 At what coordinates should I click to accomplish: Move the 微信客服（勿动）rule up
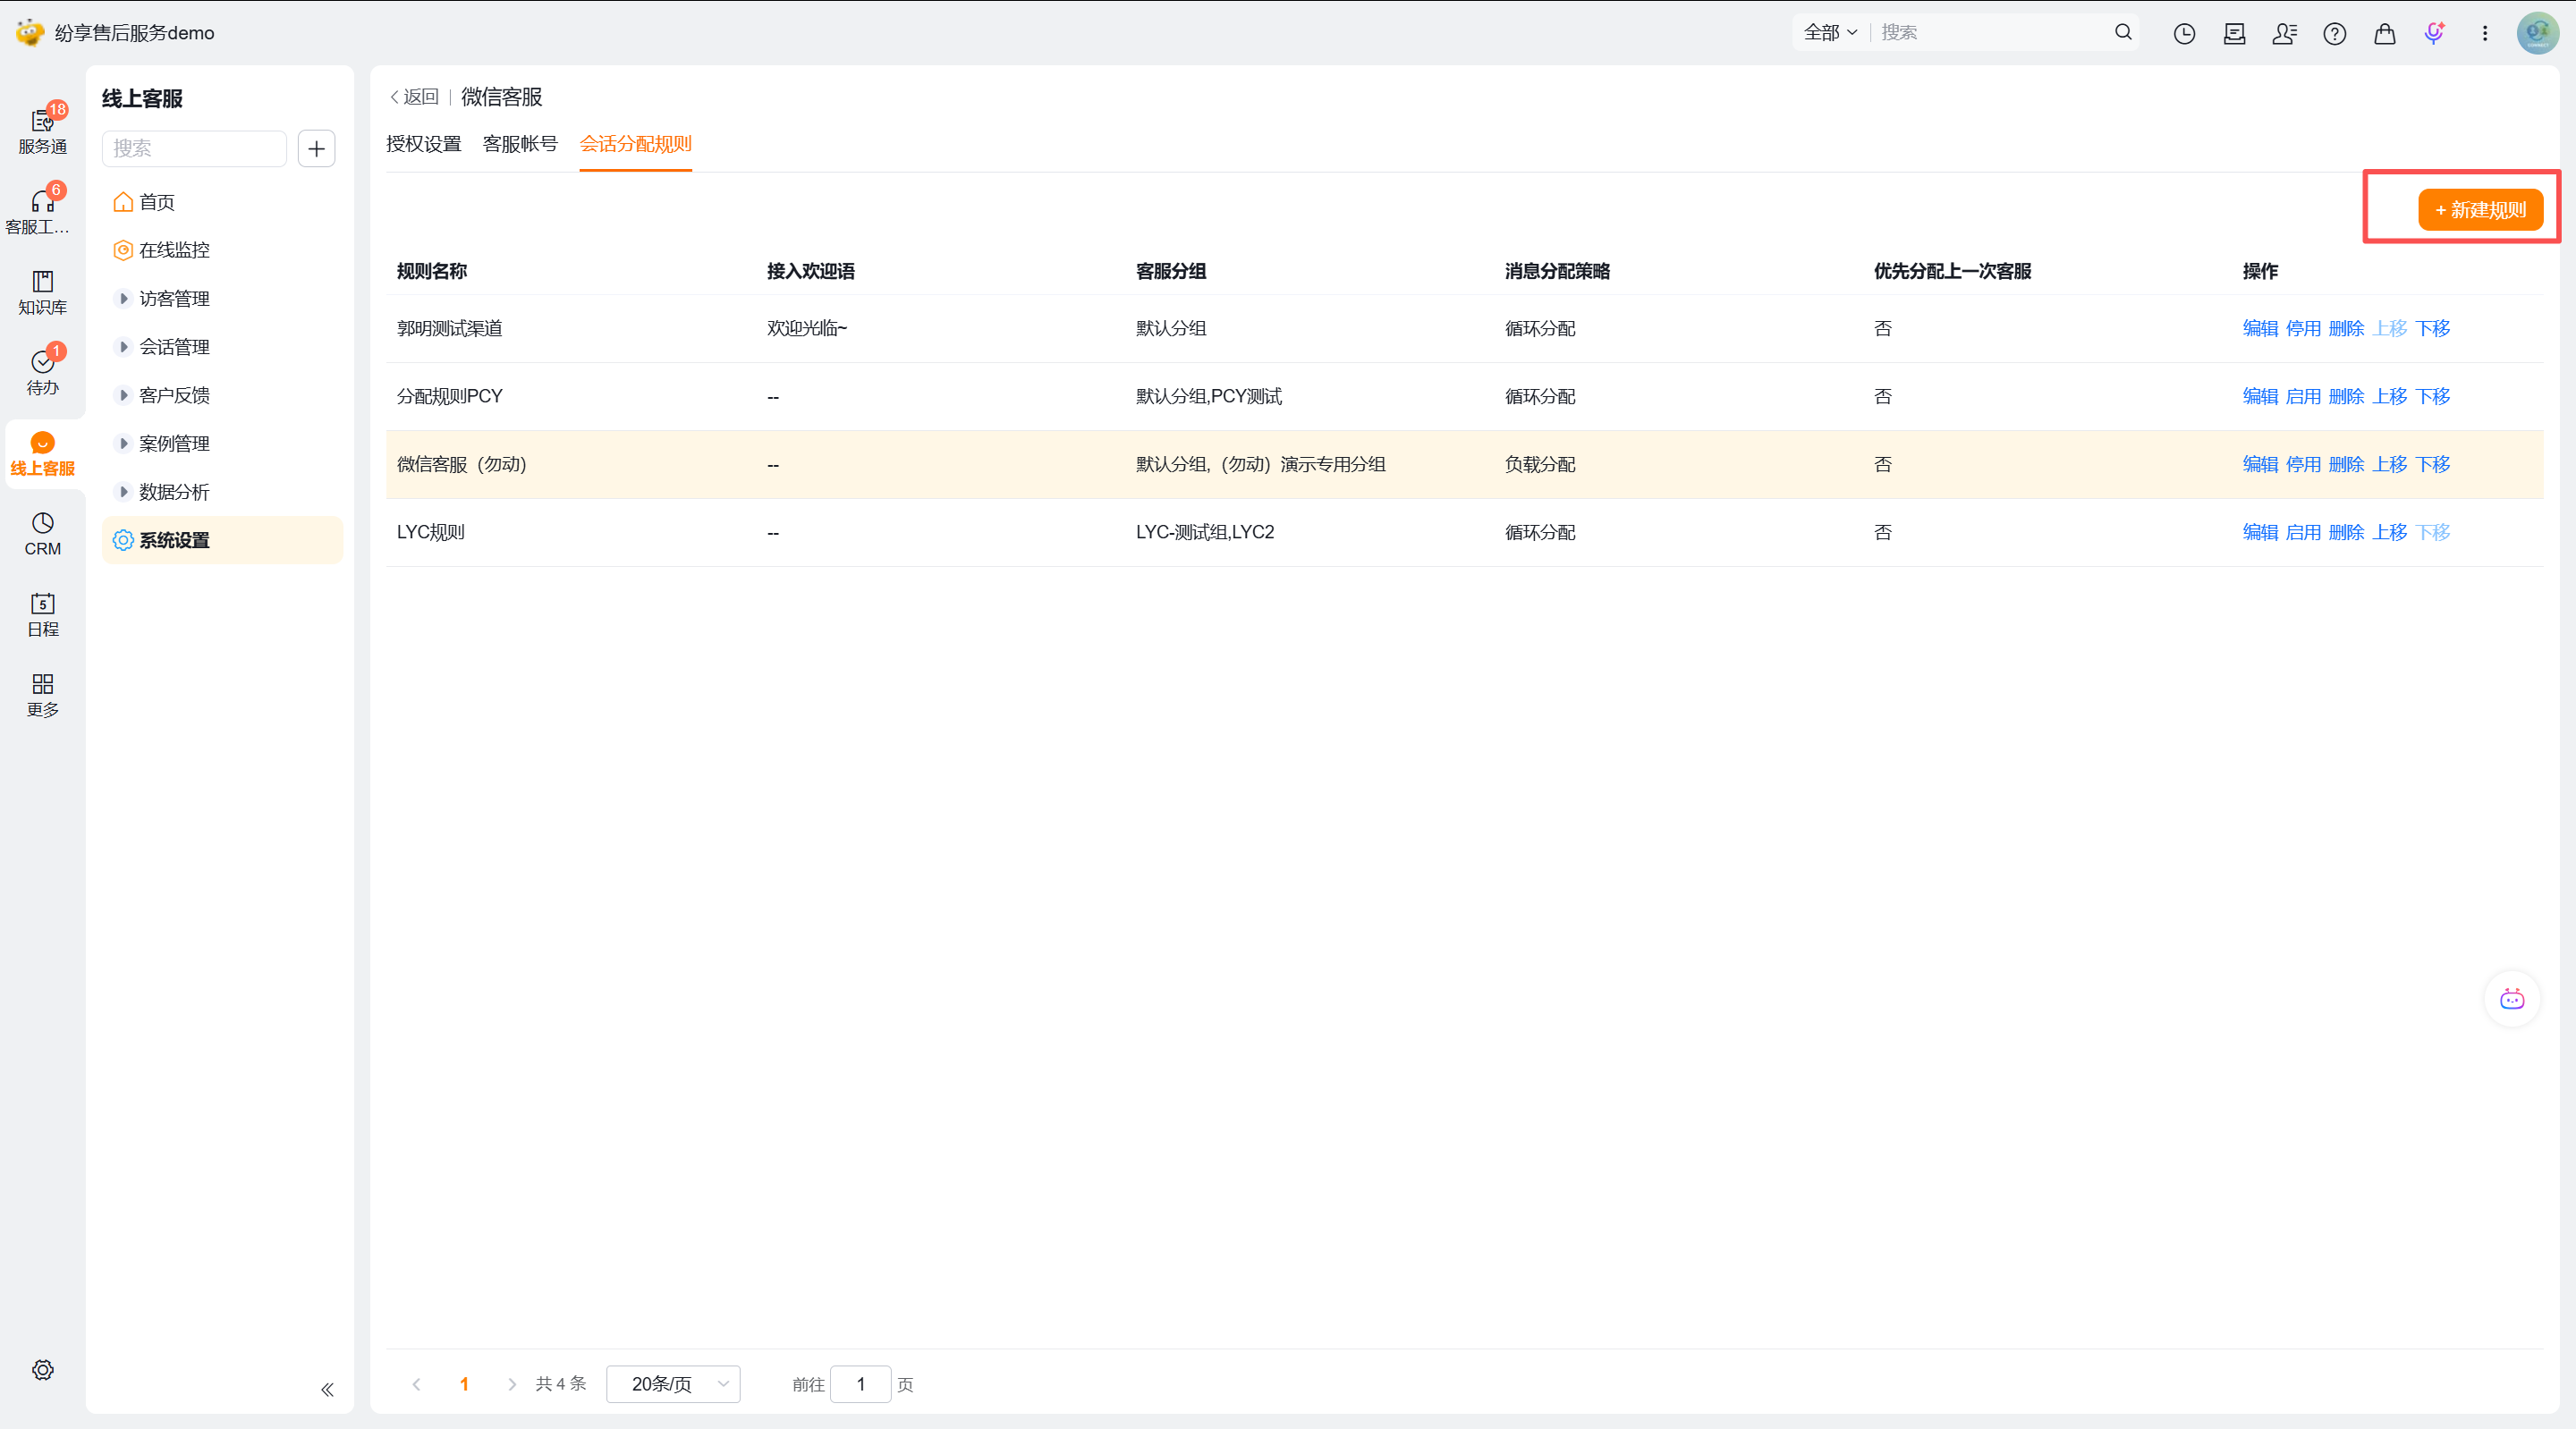tap(2389, 464)
